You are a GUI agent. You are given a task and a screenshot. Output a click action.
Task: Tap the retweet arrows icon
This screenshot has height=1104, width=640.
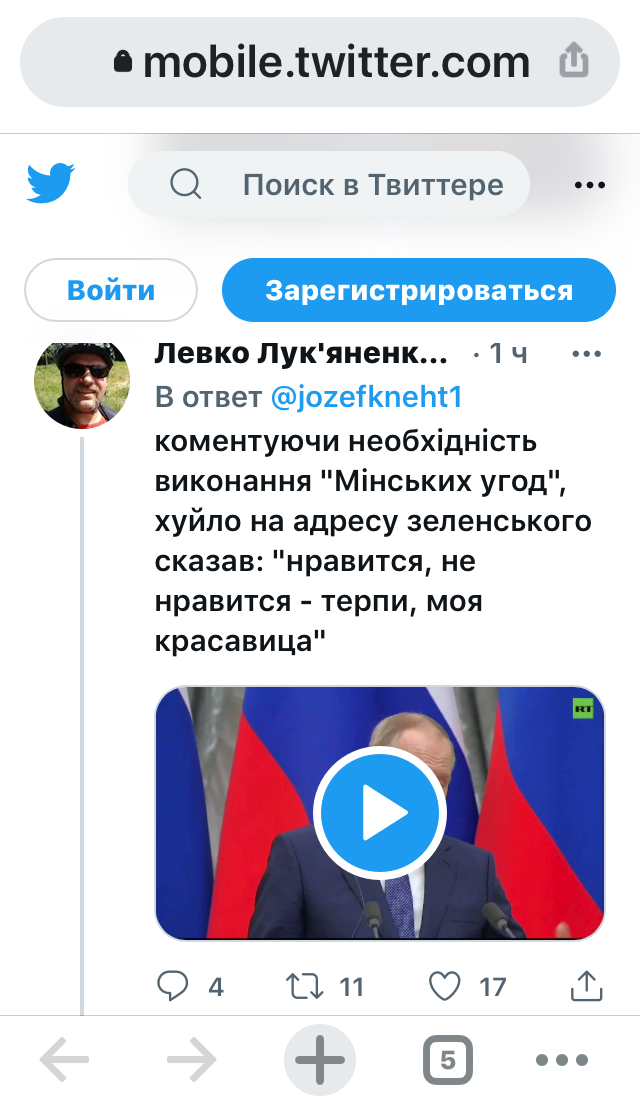pos(305,986)
